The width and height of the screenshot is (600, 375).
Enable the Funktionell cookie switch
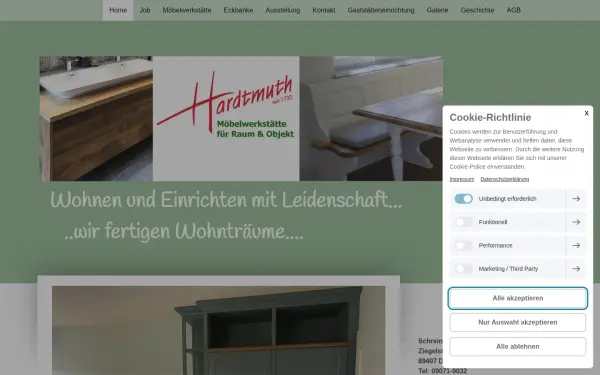click(x=463, y=222)
